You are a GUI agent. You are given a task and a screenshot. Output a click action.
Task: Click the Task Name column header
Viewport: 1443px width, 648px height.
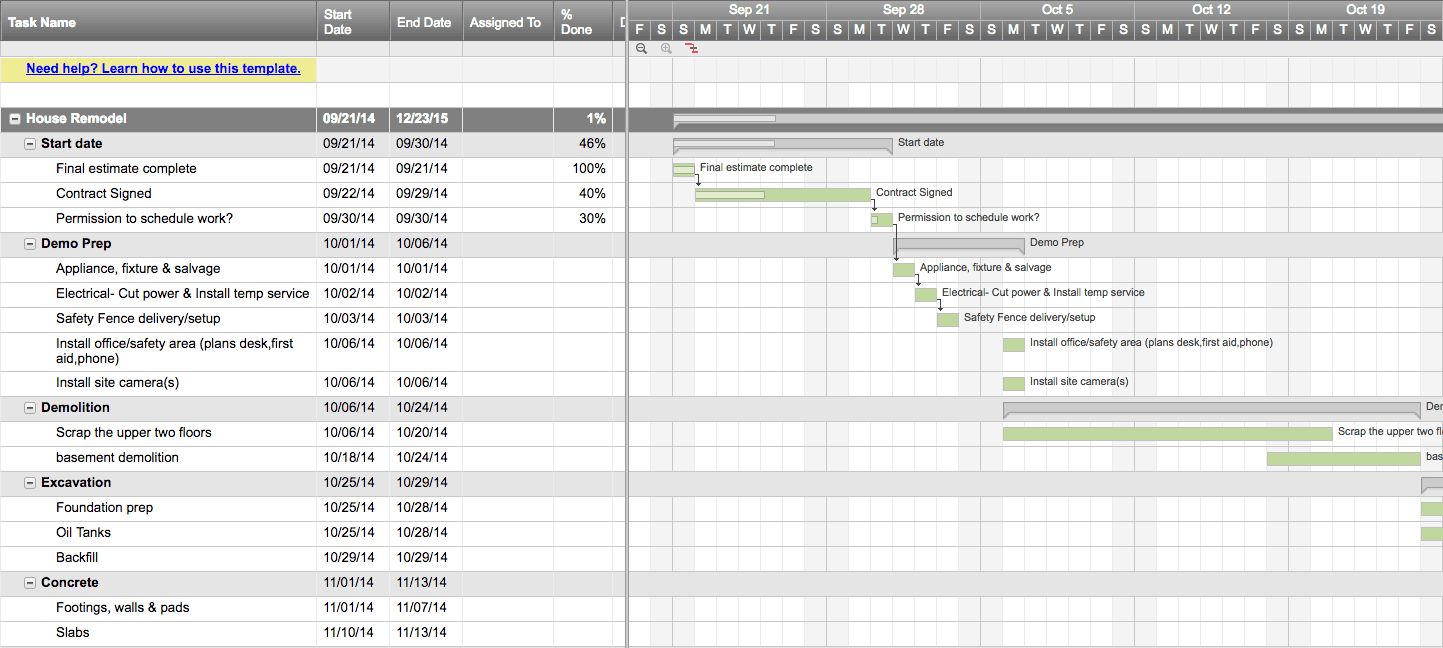(42, 22)
